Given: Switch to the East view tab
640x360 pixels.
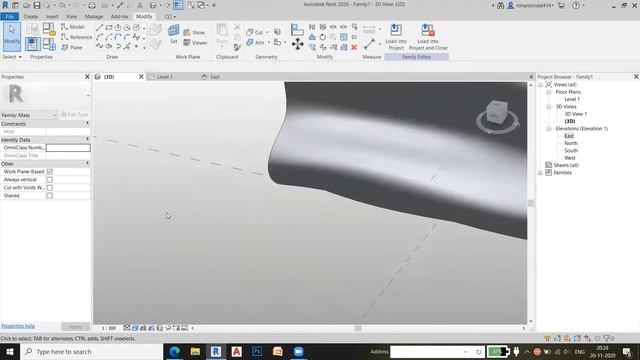Looking at the screenshot, I should (215, 77).
